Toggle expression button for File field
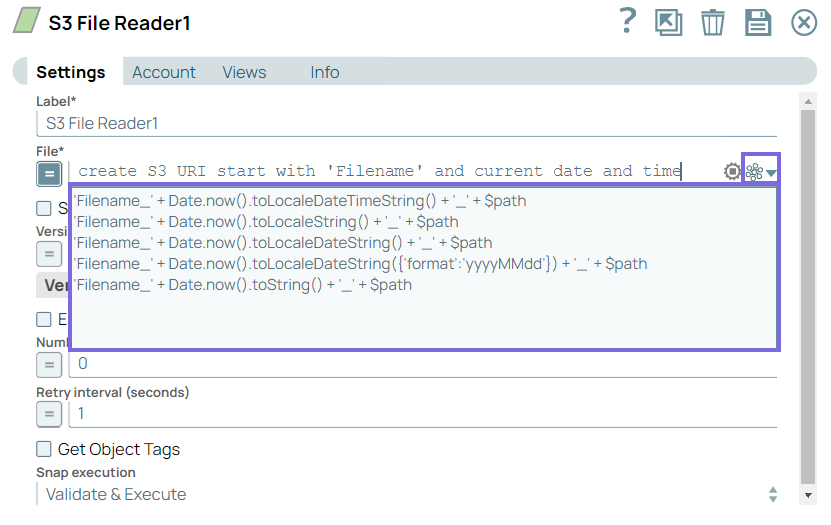 click(49, 173)
